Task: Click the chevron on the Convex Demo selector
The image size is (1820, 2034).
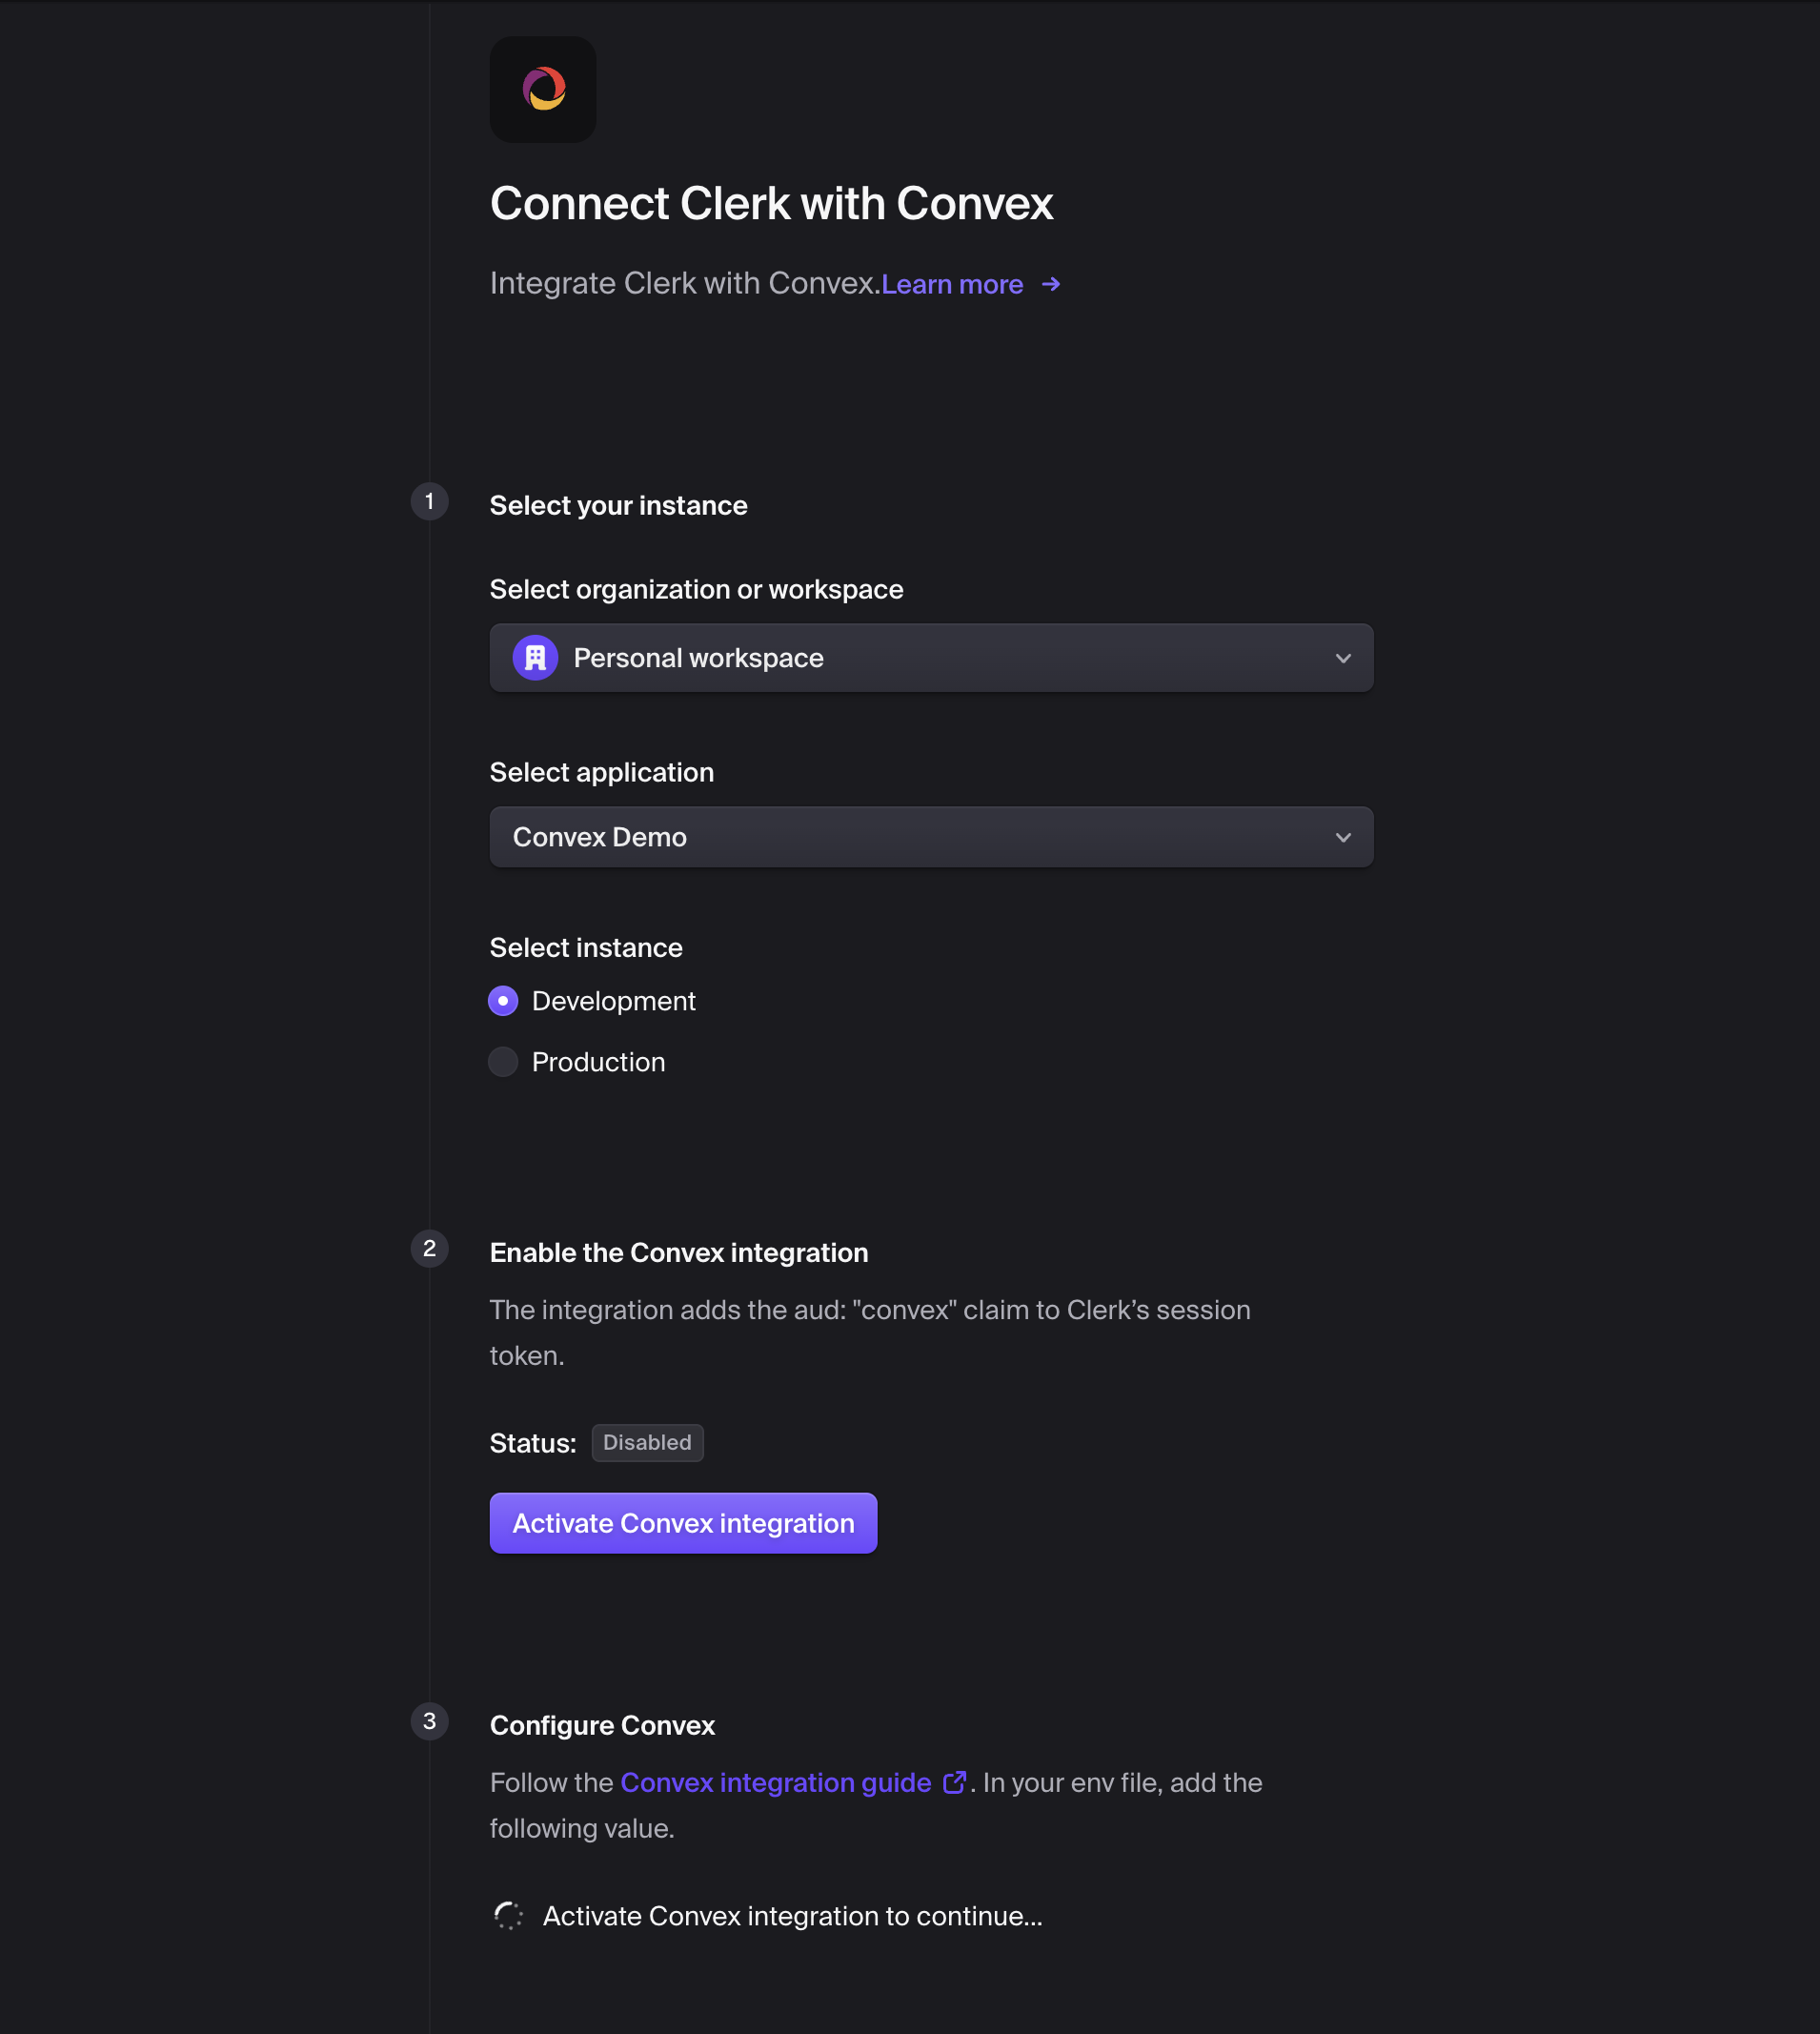Action: [1344, 836]
